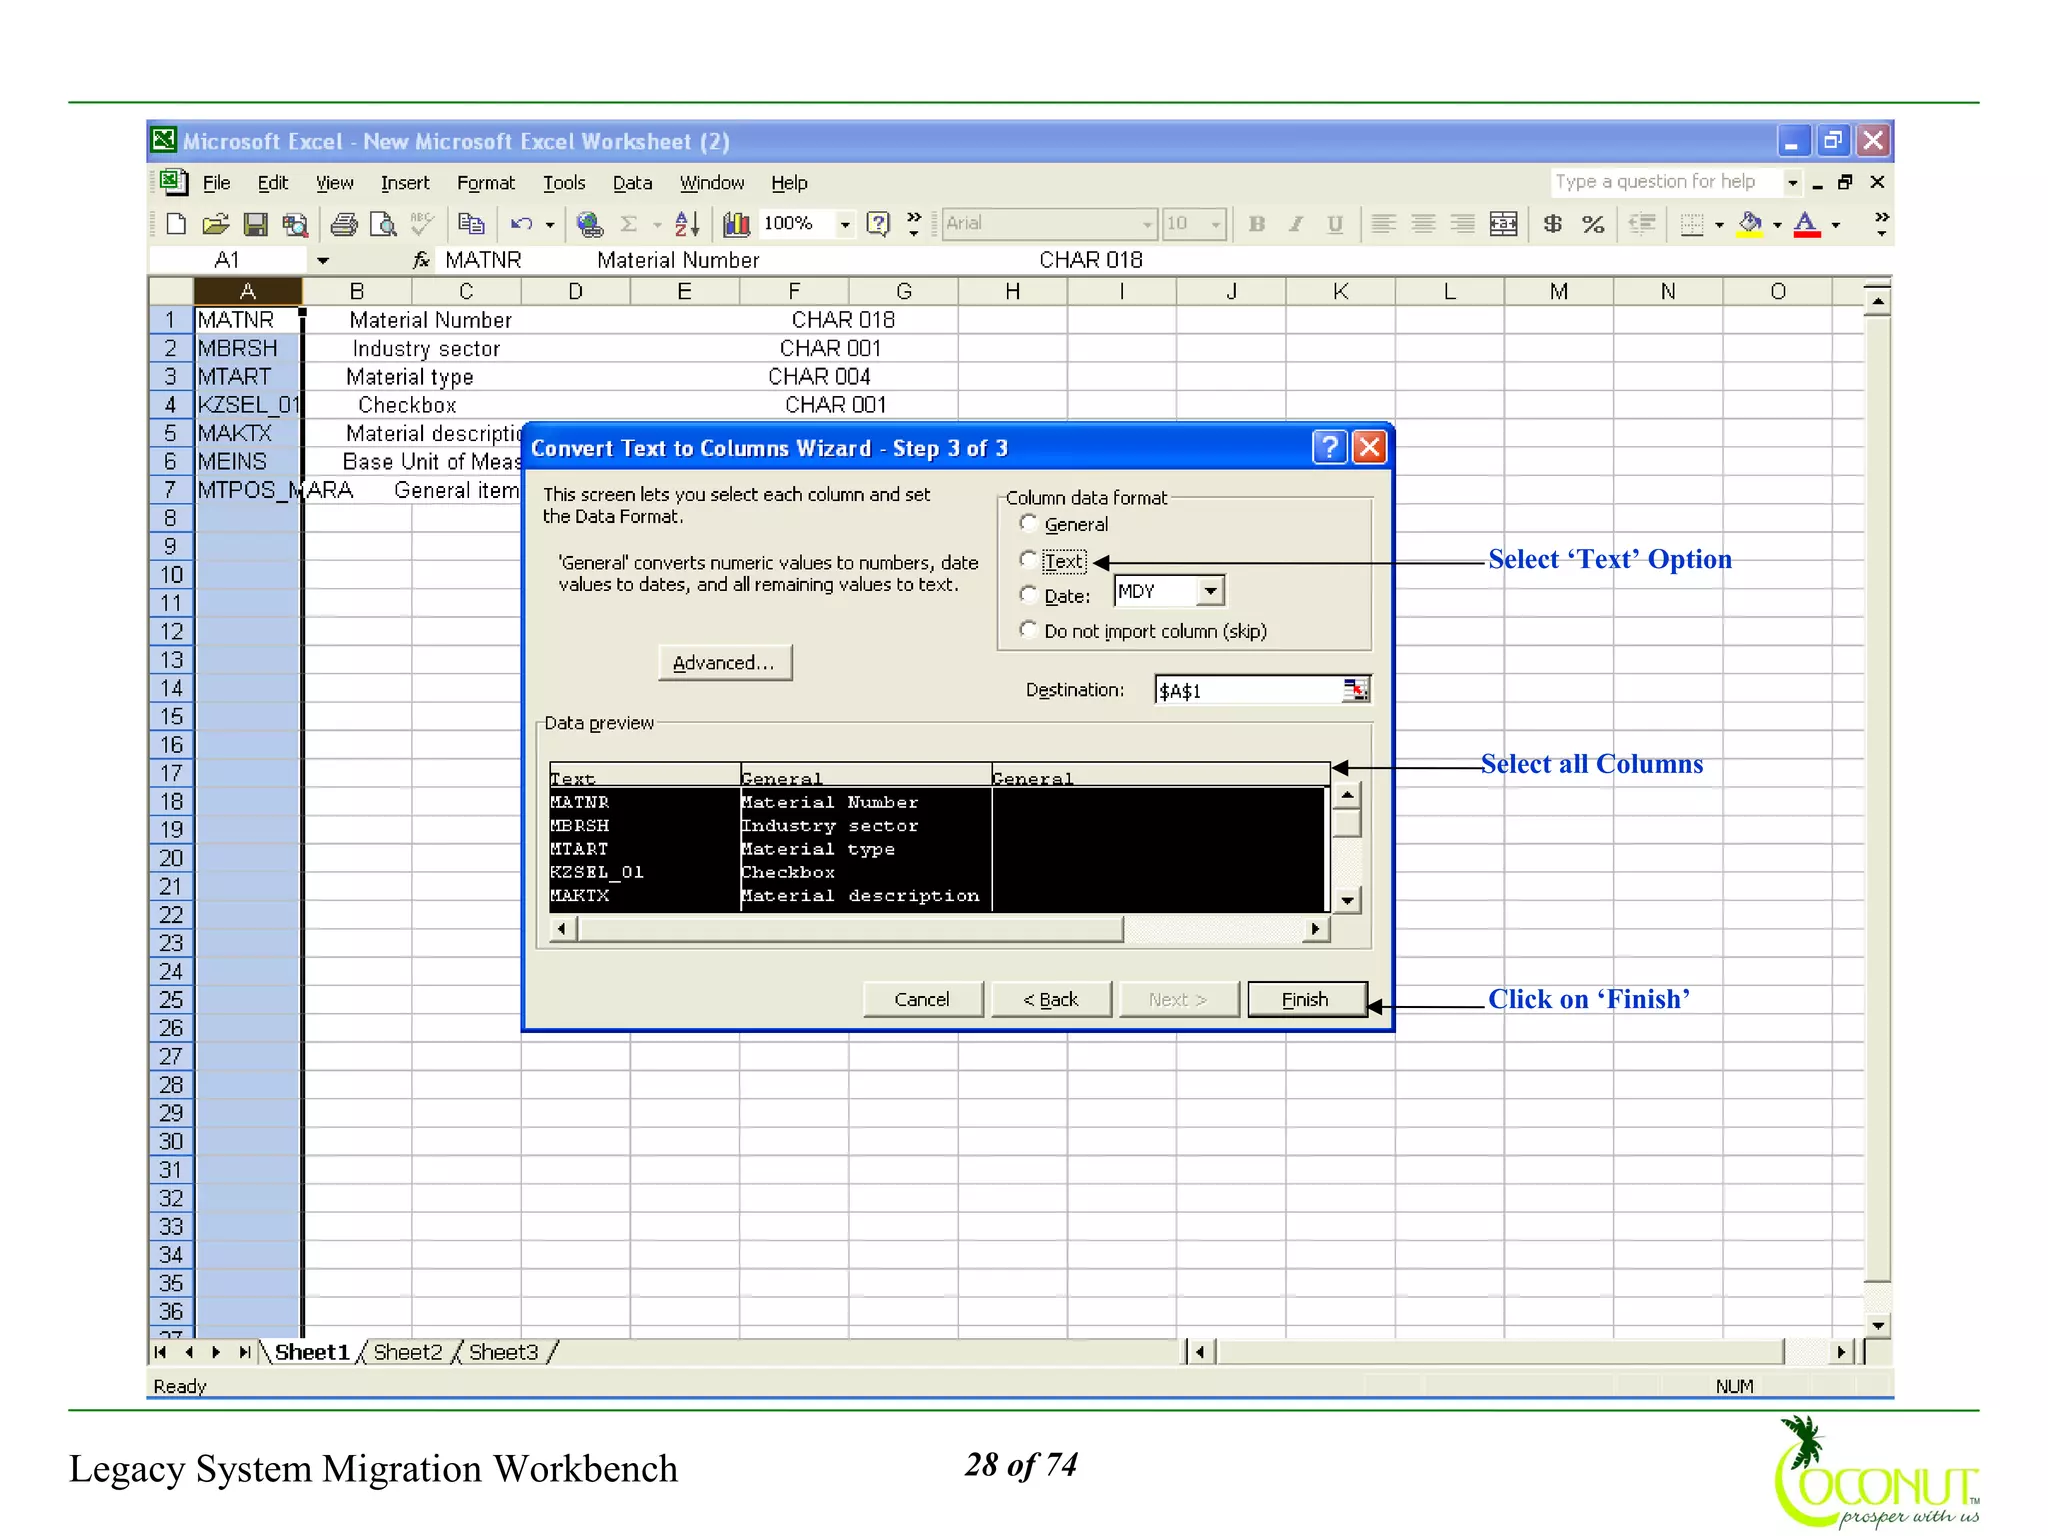
Task: Click the New blank workbook icon
Action: coord(176,224)
